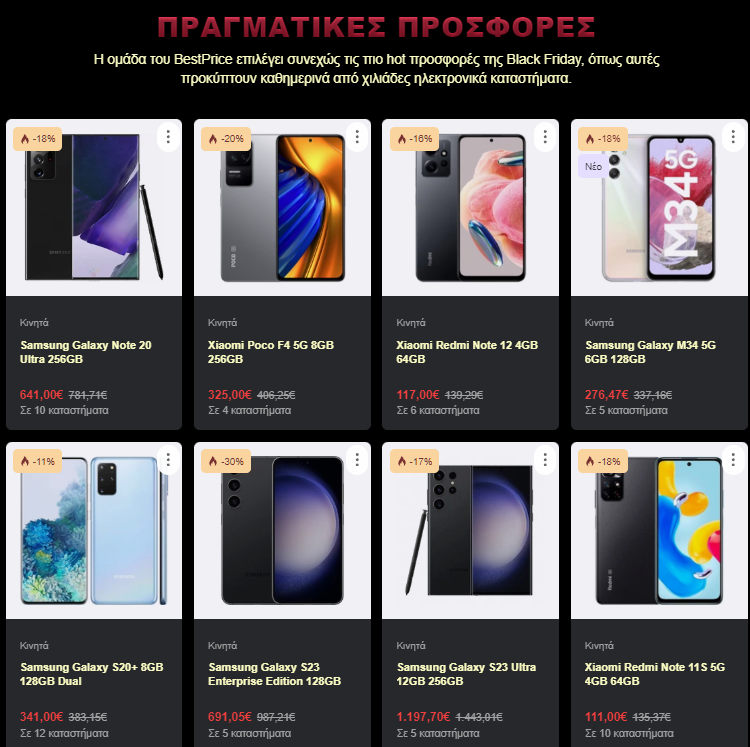Open three-dot menu on Galaxy M34 5G card
750x747 pixels.
point(733,137)
